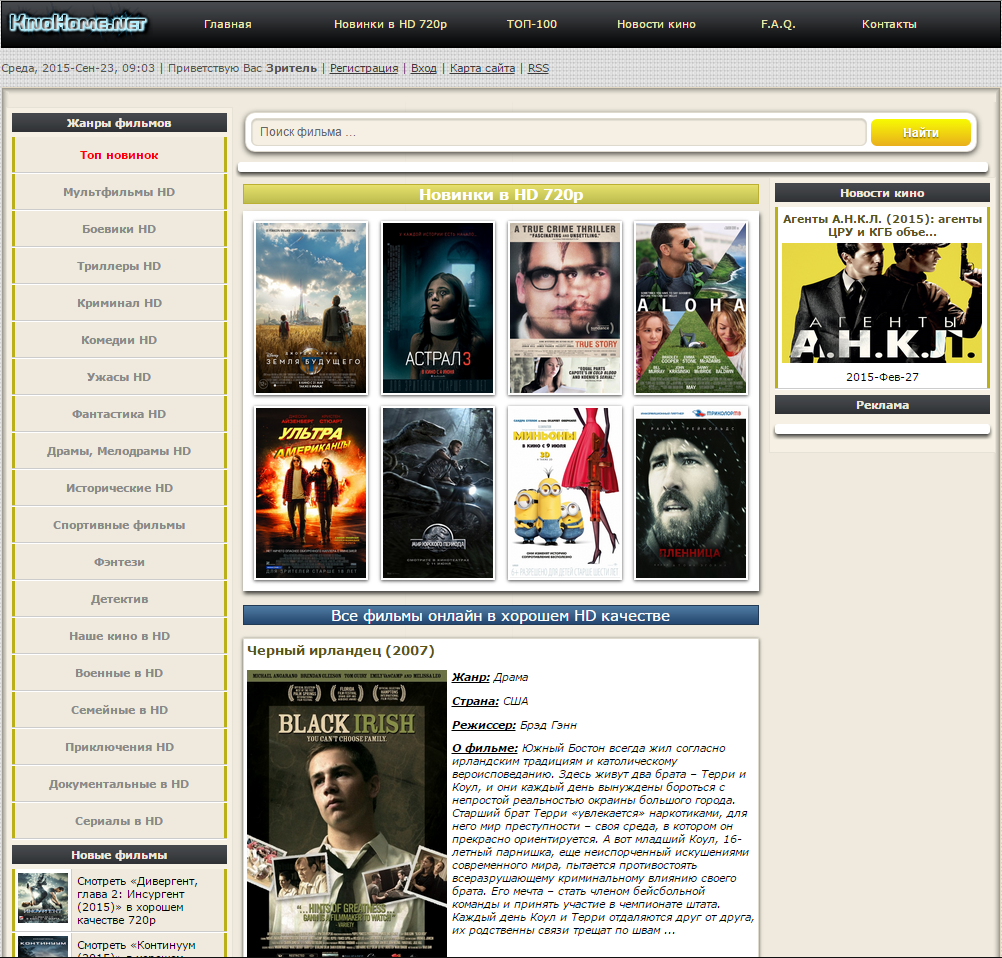Open the Миньоны movie poster

[565, 493]
